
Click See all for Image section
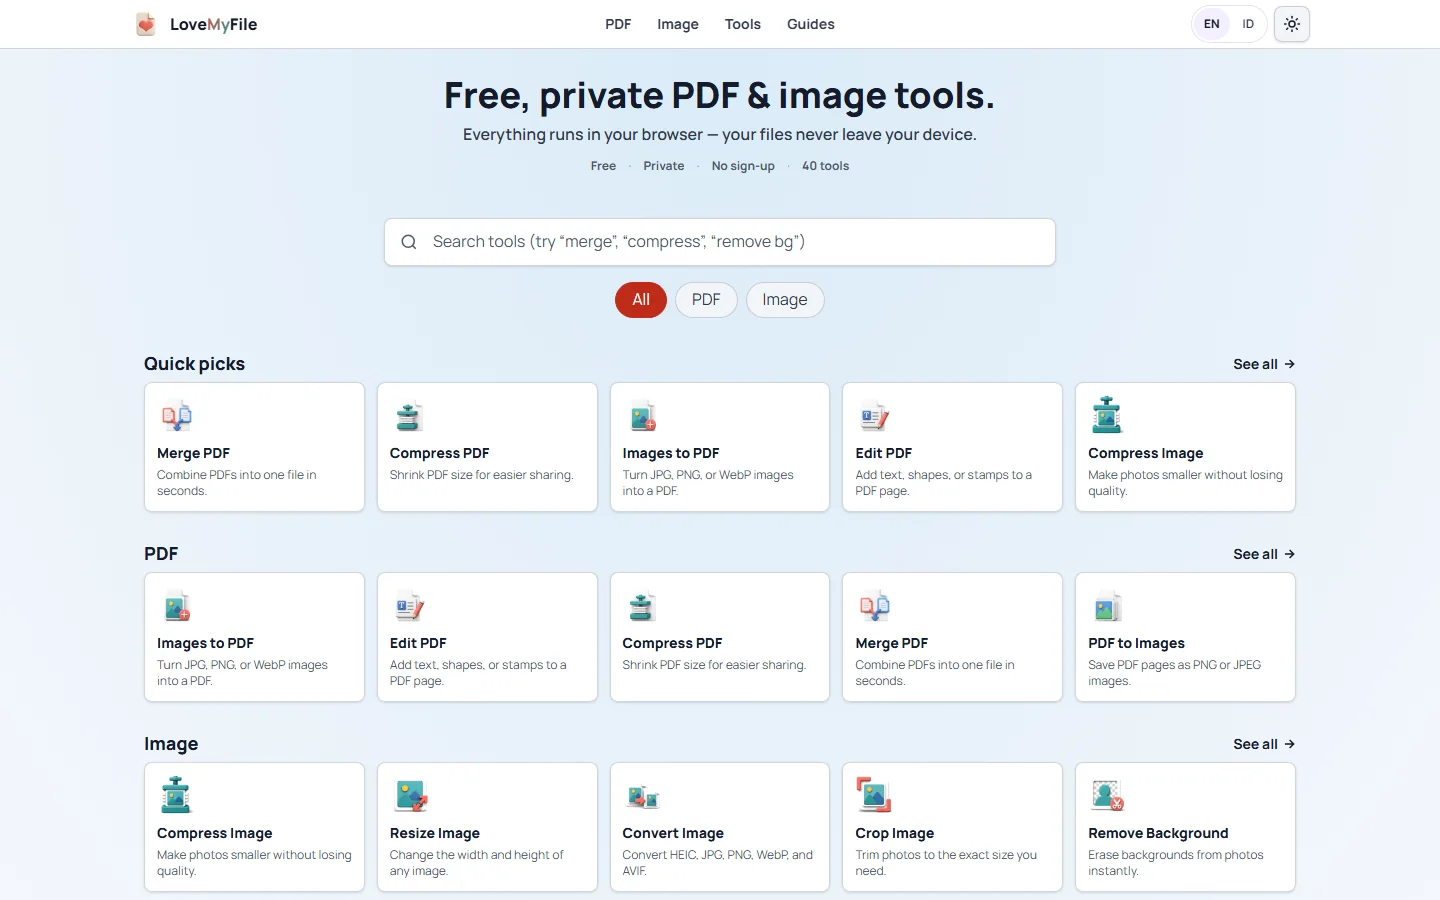(x=1264, y=744)
